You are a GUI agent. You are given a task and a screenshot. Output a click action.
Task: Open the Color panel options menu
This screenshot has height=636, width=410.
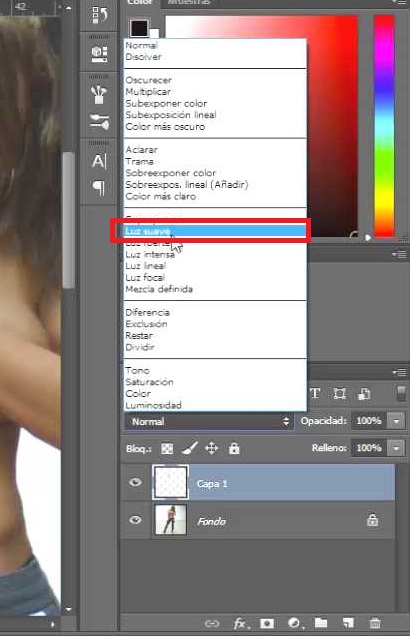click(x=401, y=2)
